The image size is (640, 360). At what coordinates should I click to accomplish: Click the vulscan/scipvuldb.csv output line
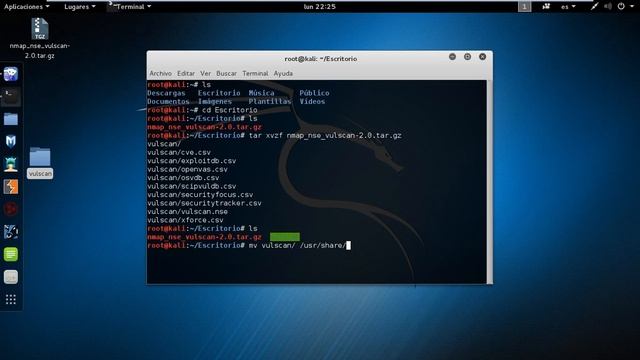click(x=191, y=186)
